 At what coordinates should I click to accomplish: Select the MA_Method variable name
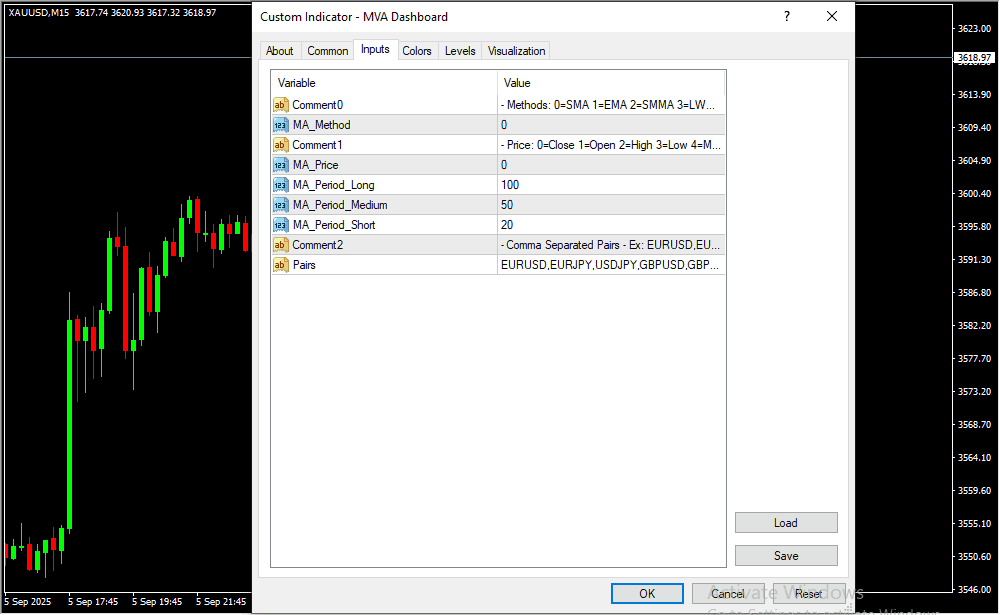(x=321, y=125)
